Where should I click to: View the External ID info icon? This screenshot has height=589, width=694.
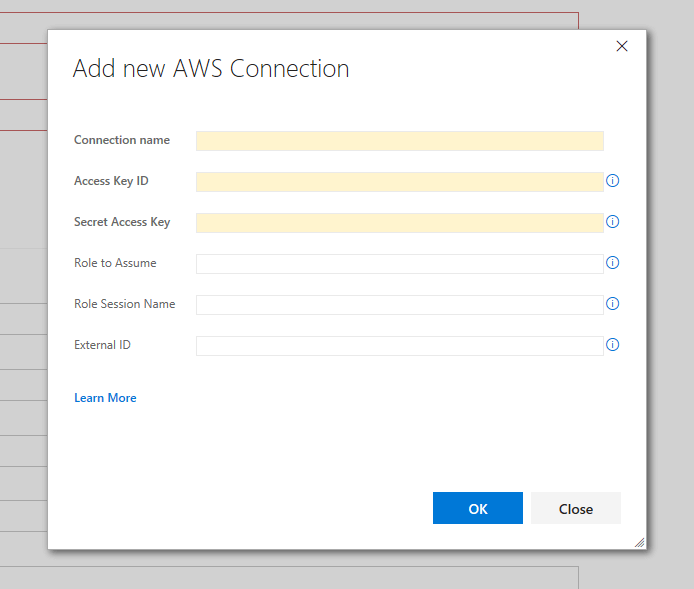pos(613,345)
